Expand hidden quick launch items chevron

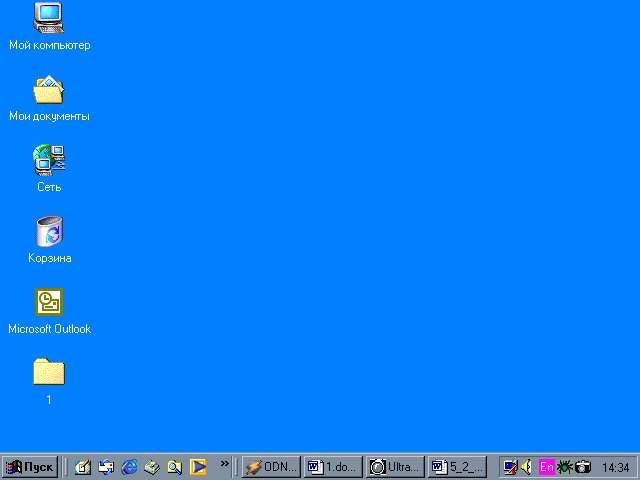(224, 463)
